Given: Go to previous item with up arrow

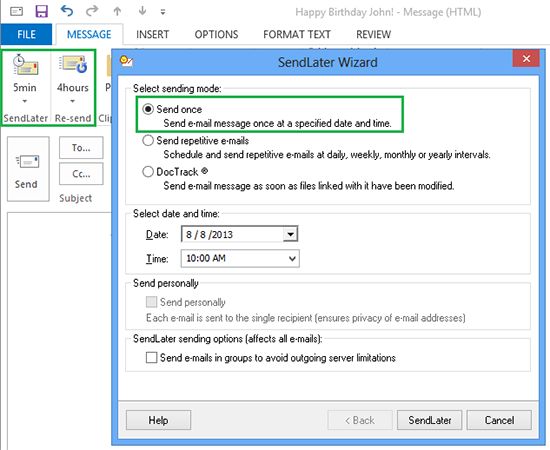Looking at the screenshot, I should [x=117, y=12].
